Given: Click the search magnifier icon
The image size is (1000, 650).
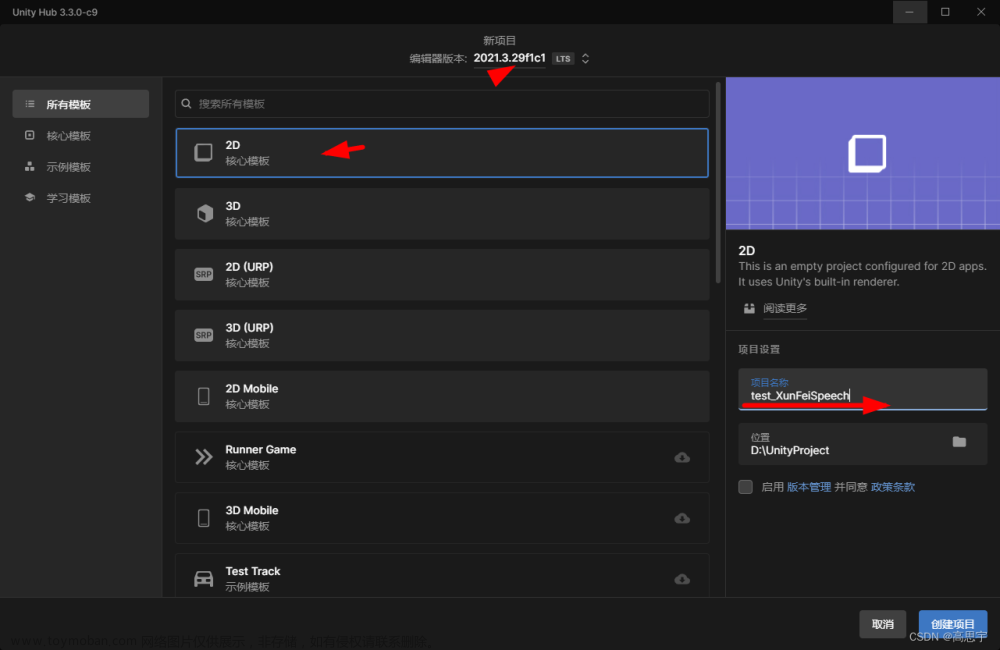Looking at the screenshot, I should (x=186, y=103).
